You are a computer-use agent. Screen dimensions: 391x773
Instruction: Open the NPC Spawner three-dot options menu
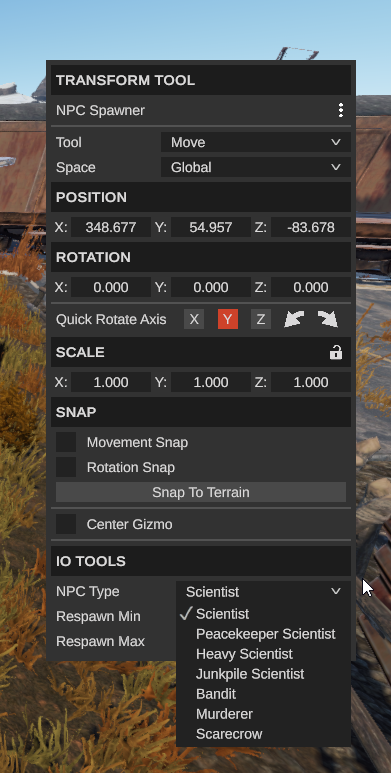pyautogui.click(x=341, y=110)
